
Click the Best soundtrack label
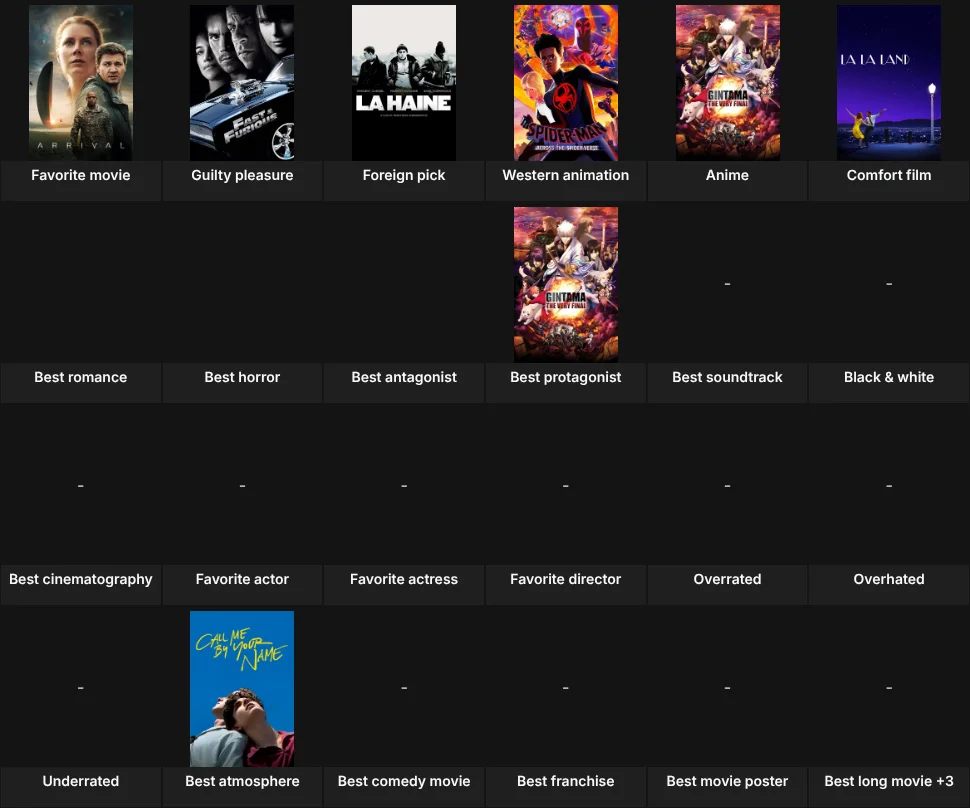tap(728, 377)
